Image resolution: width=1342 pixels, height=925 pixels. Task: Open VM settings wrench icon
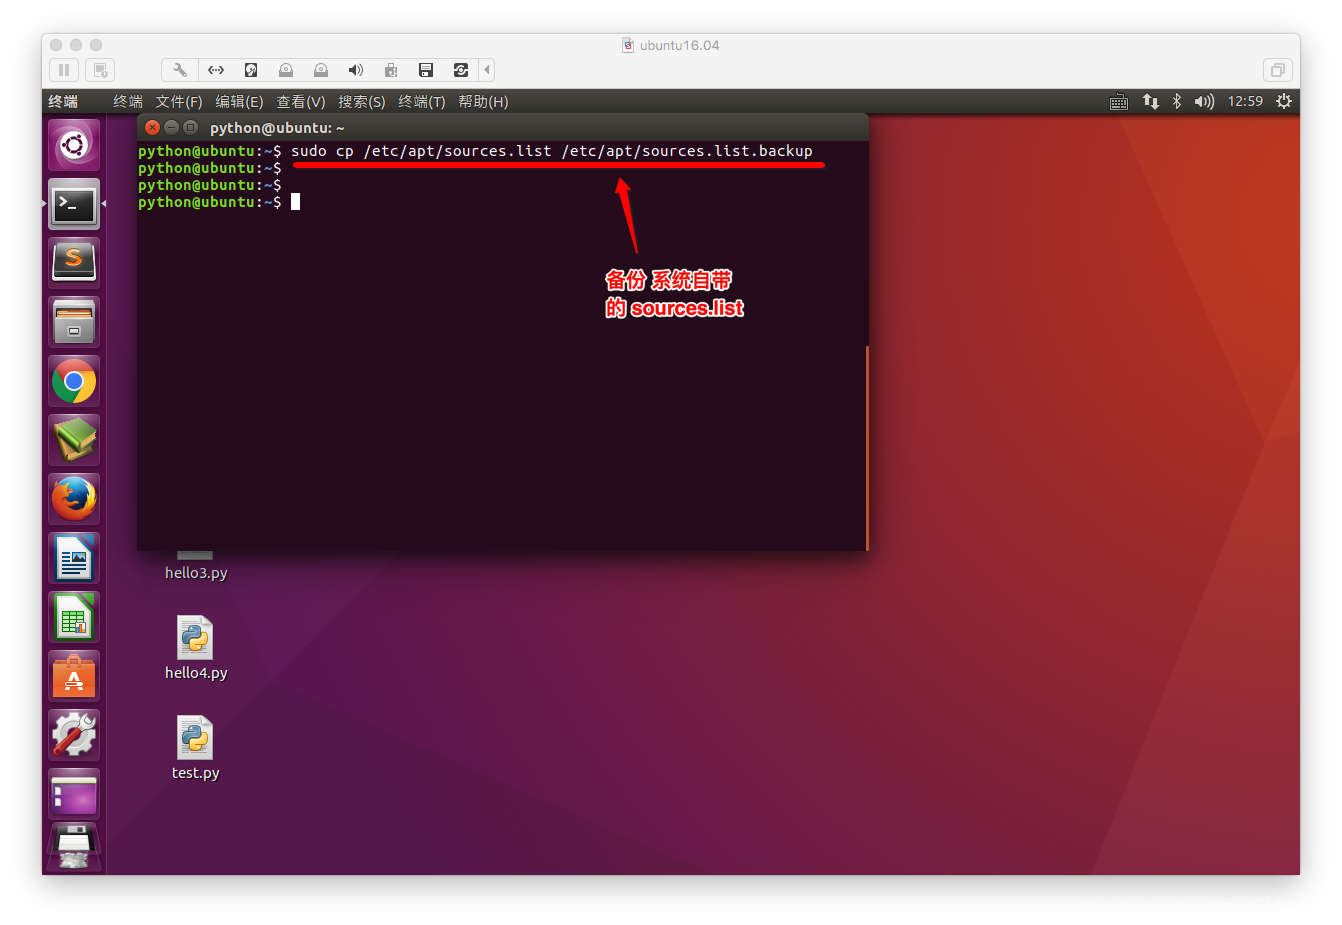(180, 70)
